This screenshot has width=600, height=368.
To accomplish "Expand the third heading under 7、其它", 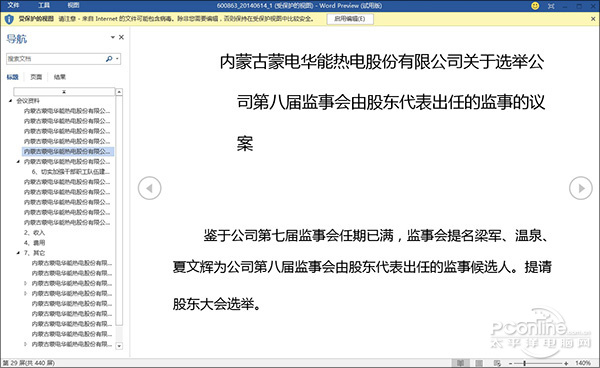I will pos(26,283).
